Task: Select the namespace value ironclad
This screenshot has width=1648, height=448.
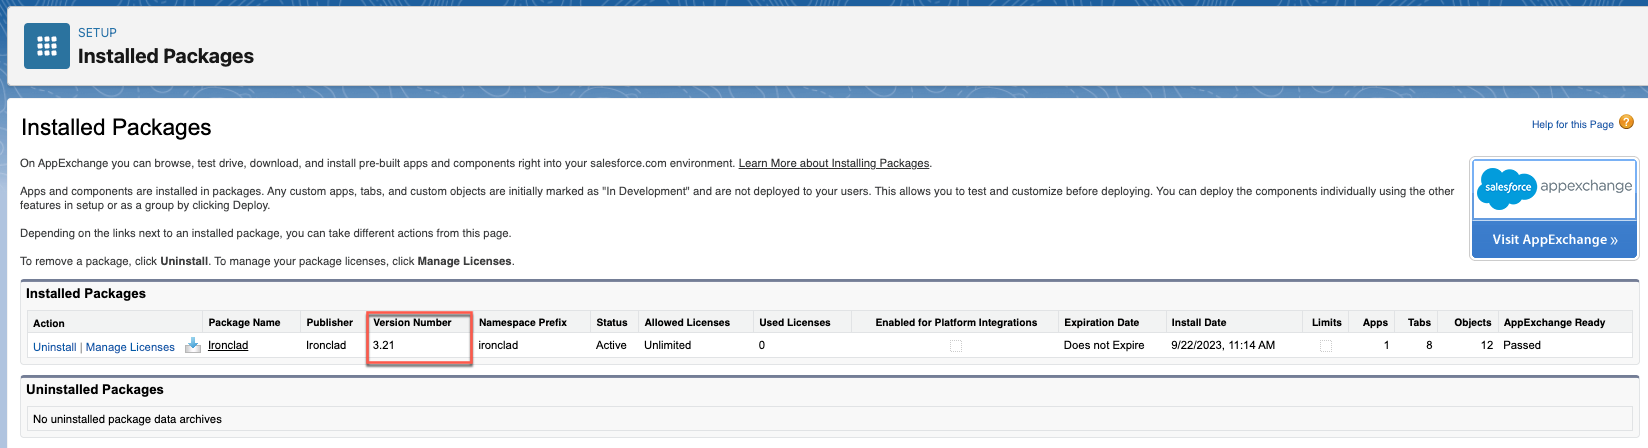Action: (x=498, y=345)
